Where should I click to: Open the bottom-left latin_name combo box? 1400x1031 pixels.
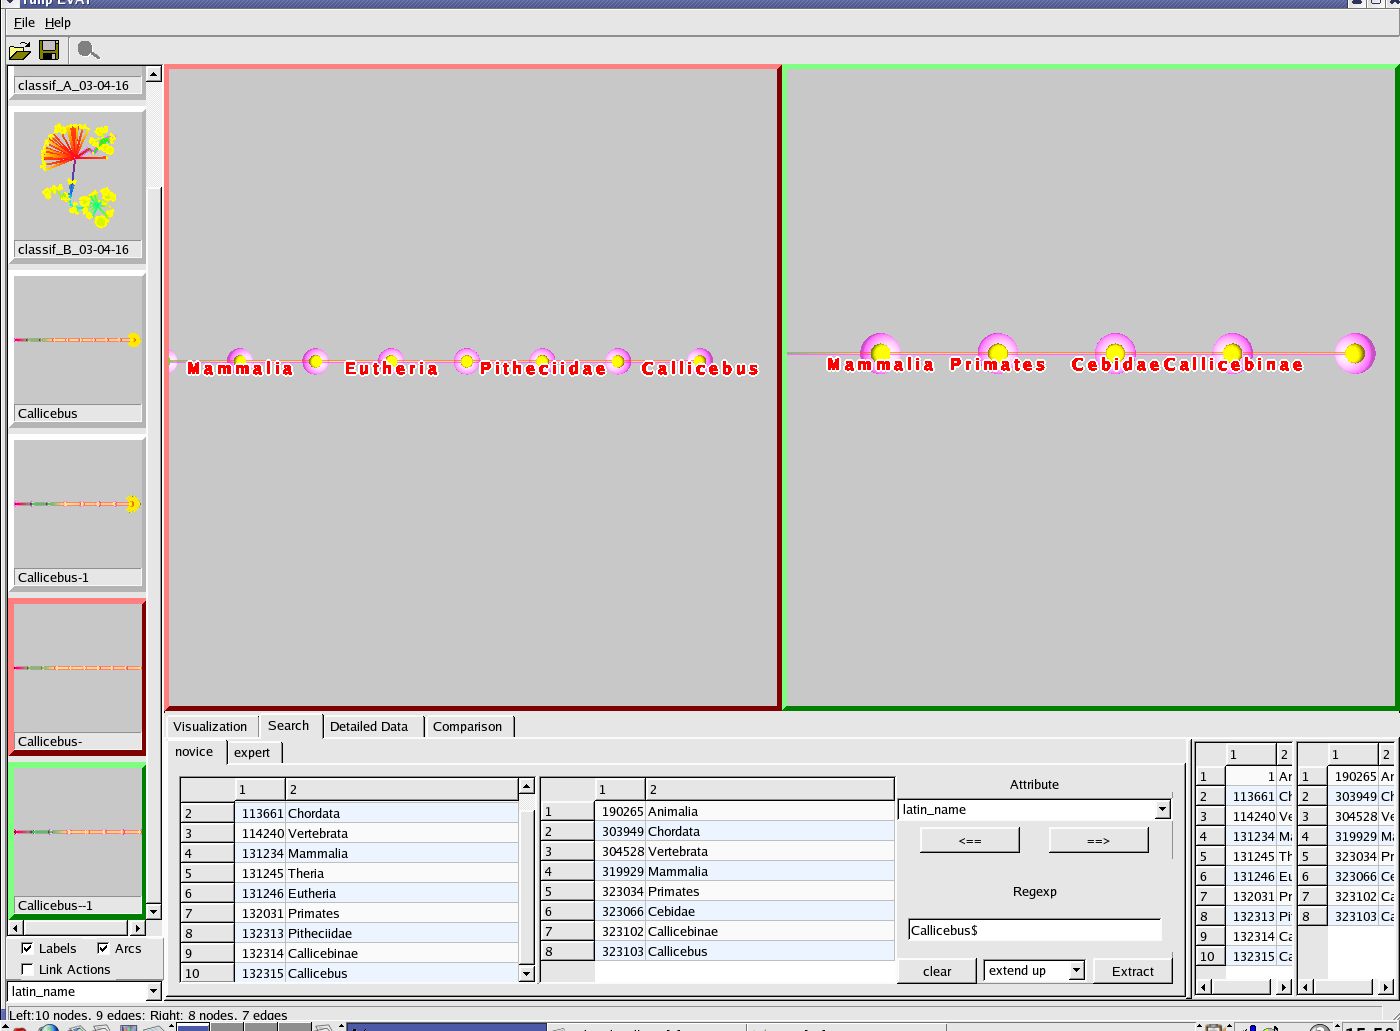(152, 992)
